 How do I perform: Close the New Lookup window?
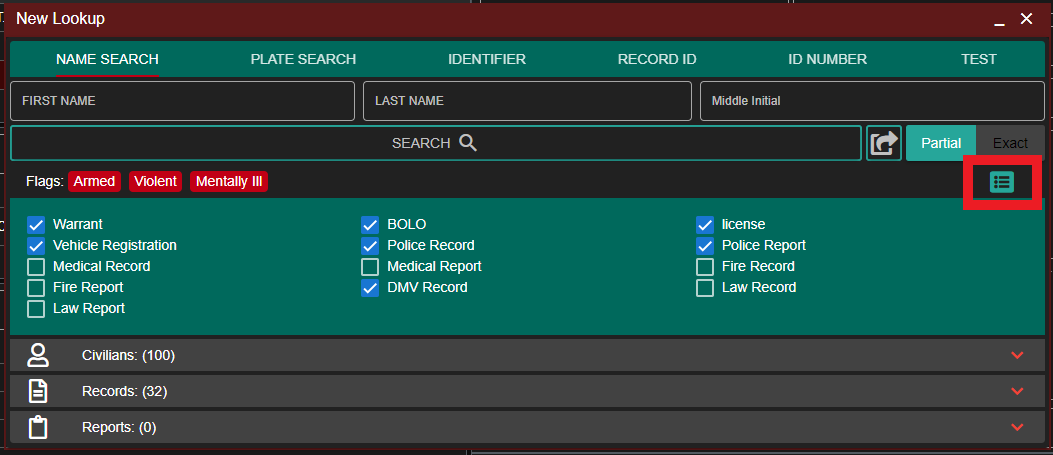[x=1026, y=19]
